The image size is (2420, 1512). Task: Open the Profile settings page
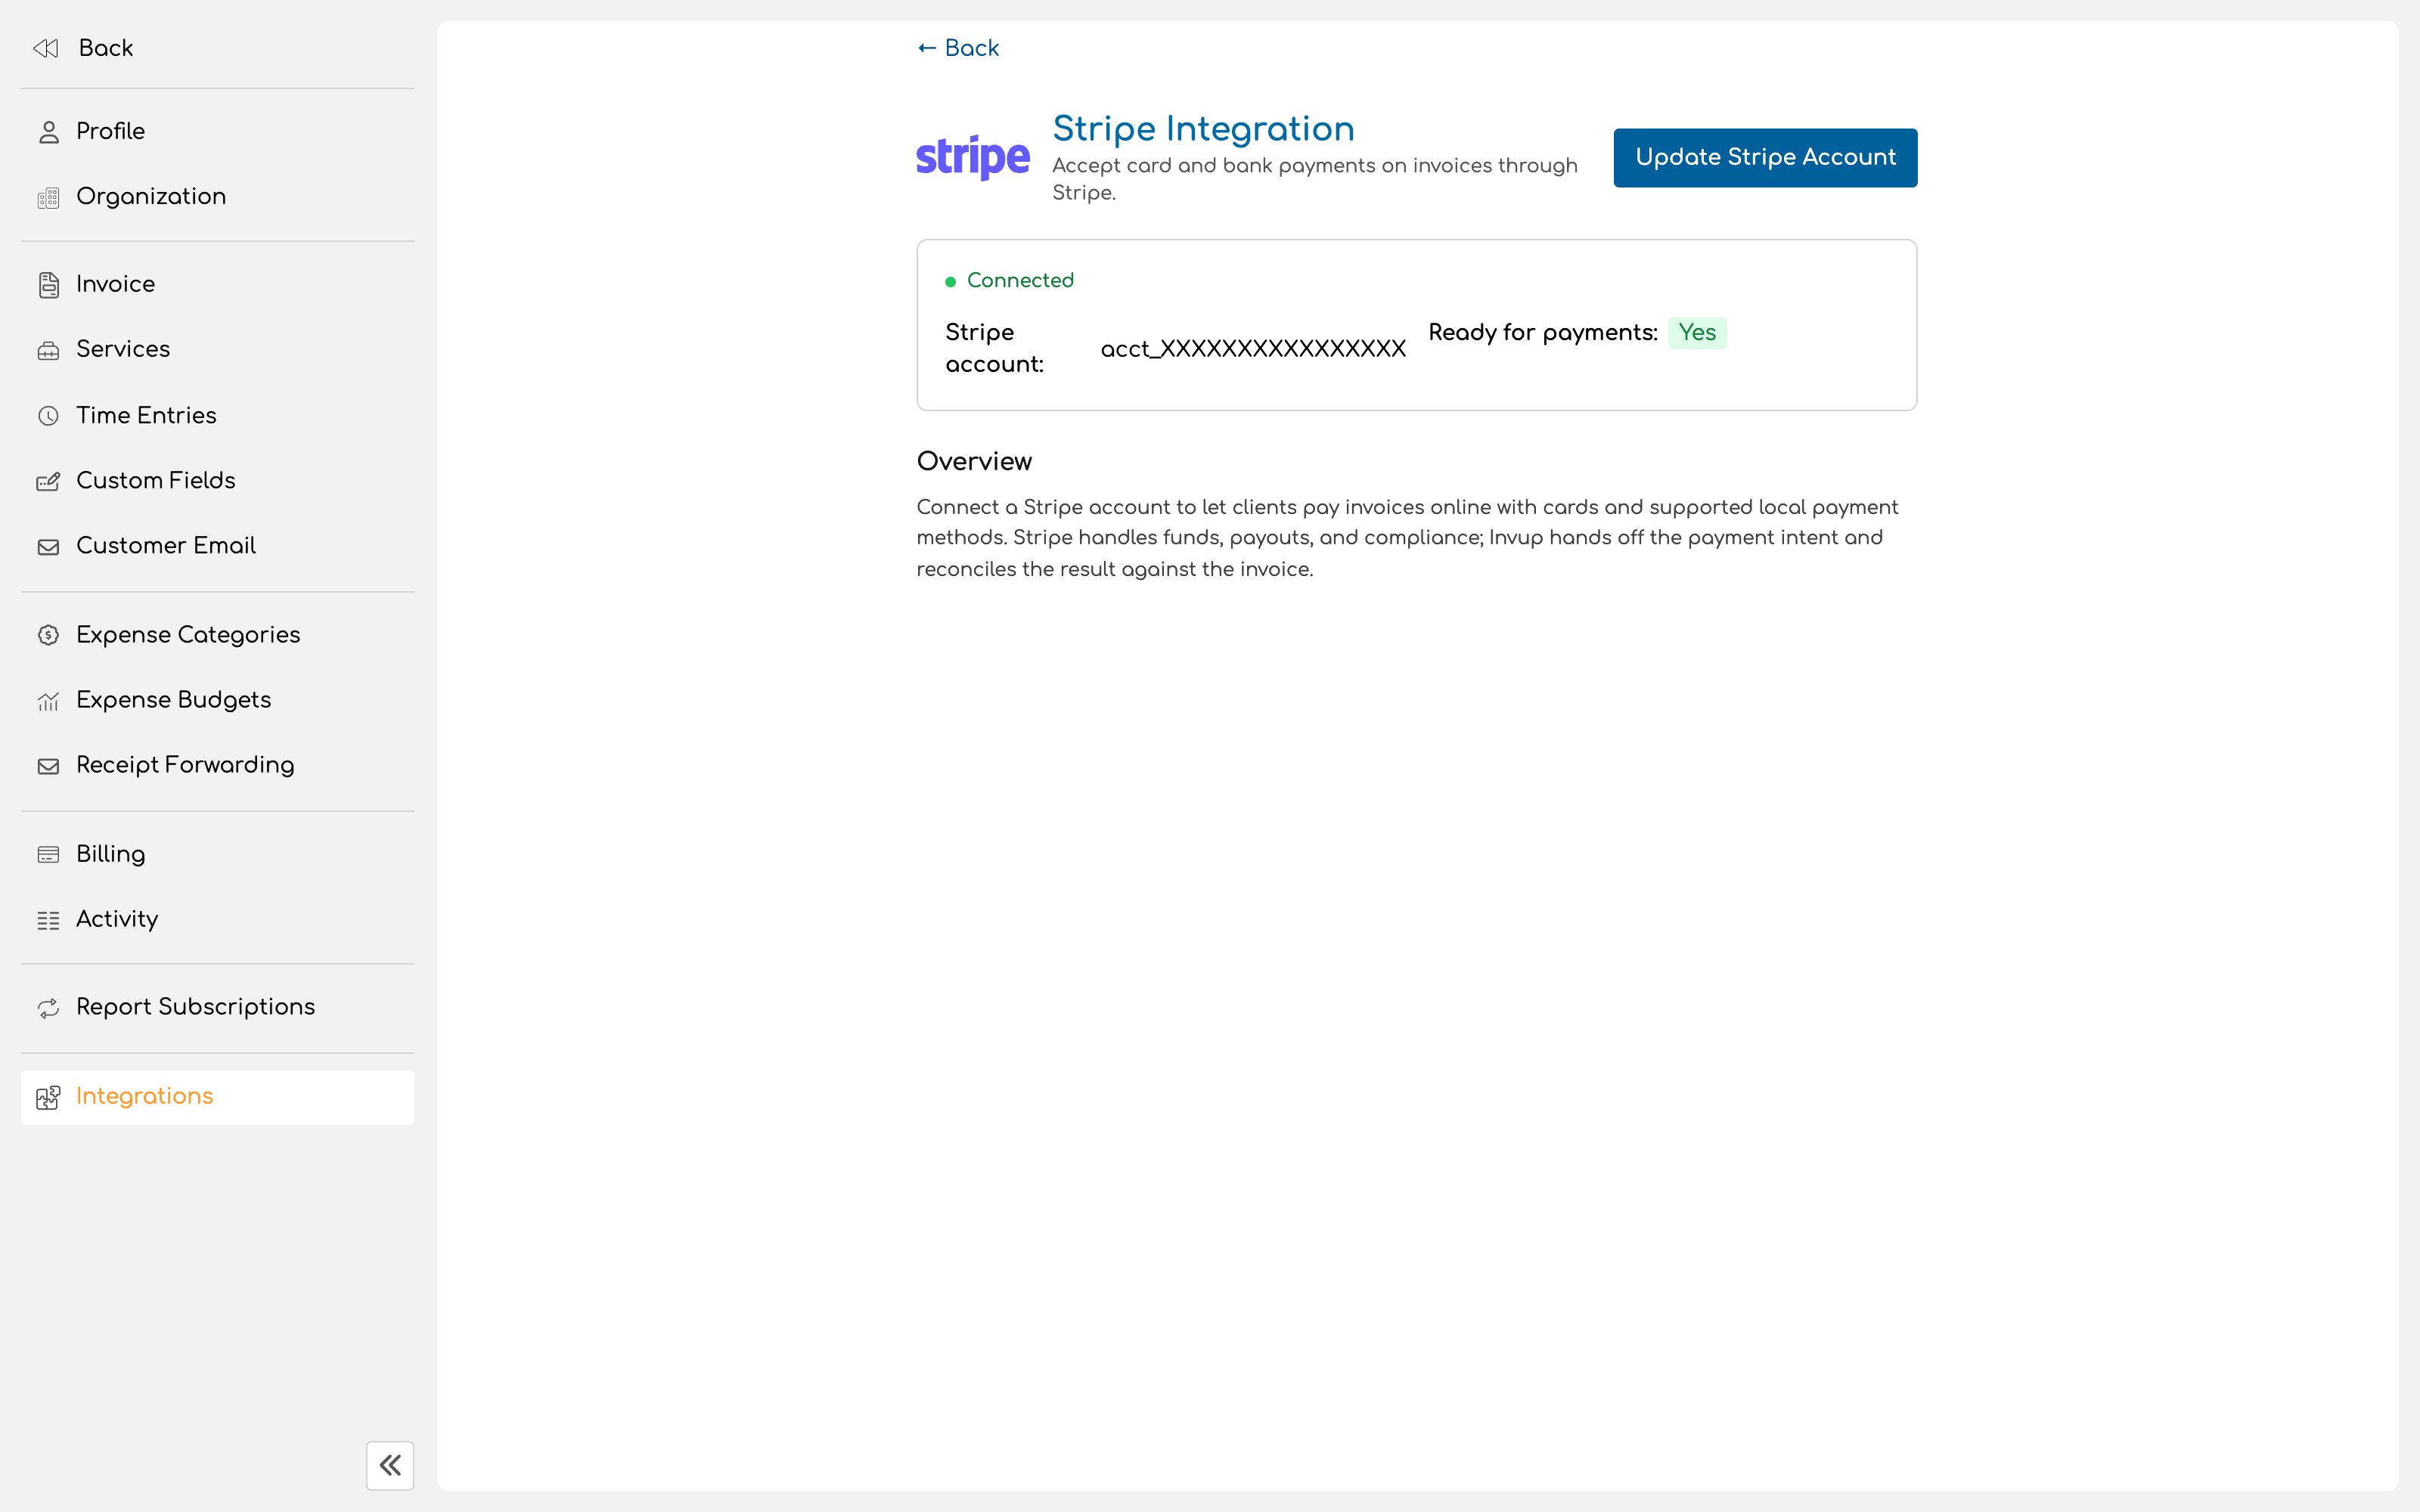pyautogui.click(x=217, y=132)
